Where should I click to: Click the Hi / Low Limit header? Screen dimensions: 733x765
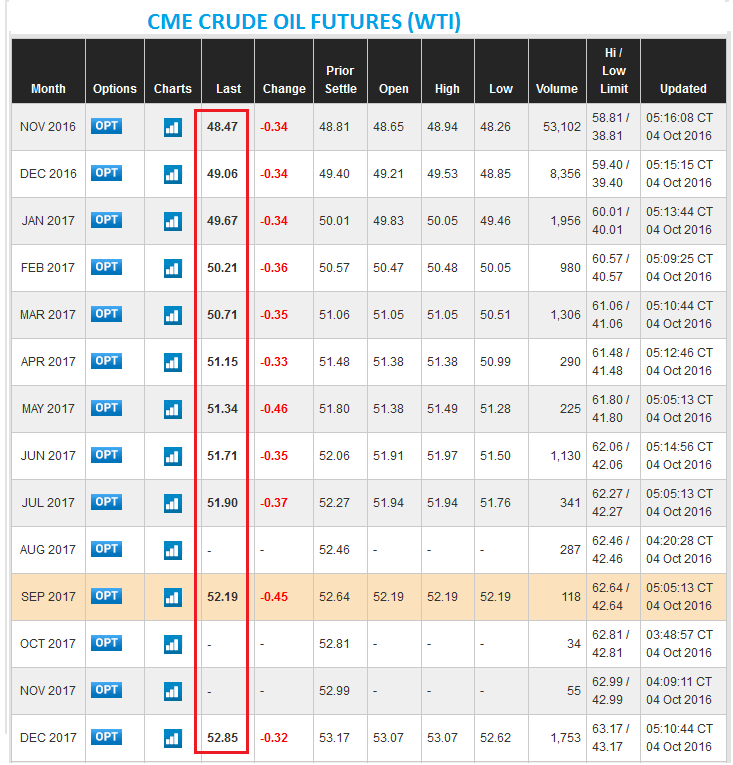point(614,71)
